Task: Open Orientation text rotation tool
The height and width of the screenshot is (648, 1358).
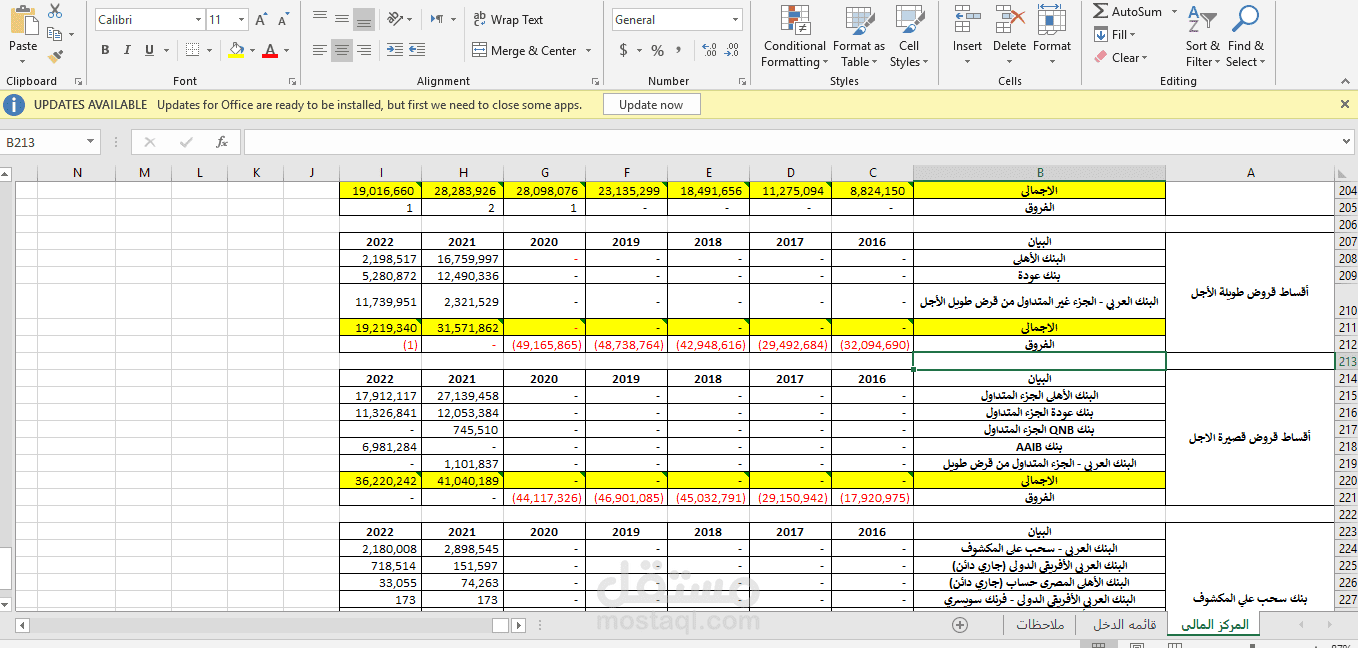Action: pyautogui.click(x=395, y=18)
